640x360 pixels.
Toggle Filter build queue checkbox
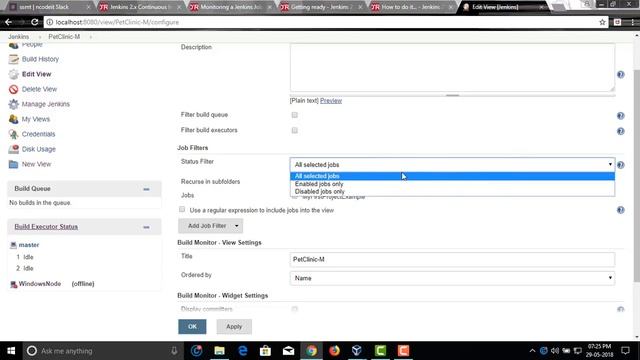click(x=295, y=115)
